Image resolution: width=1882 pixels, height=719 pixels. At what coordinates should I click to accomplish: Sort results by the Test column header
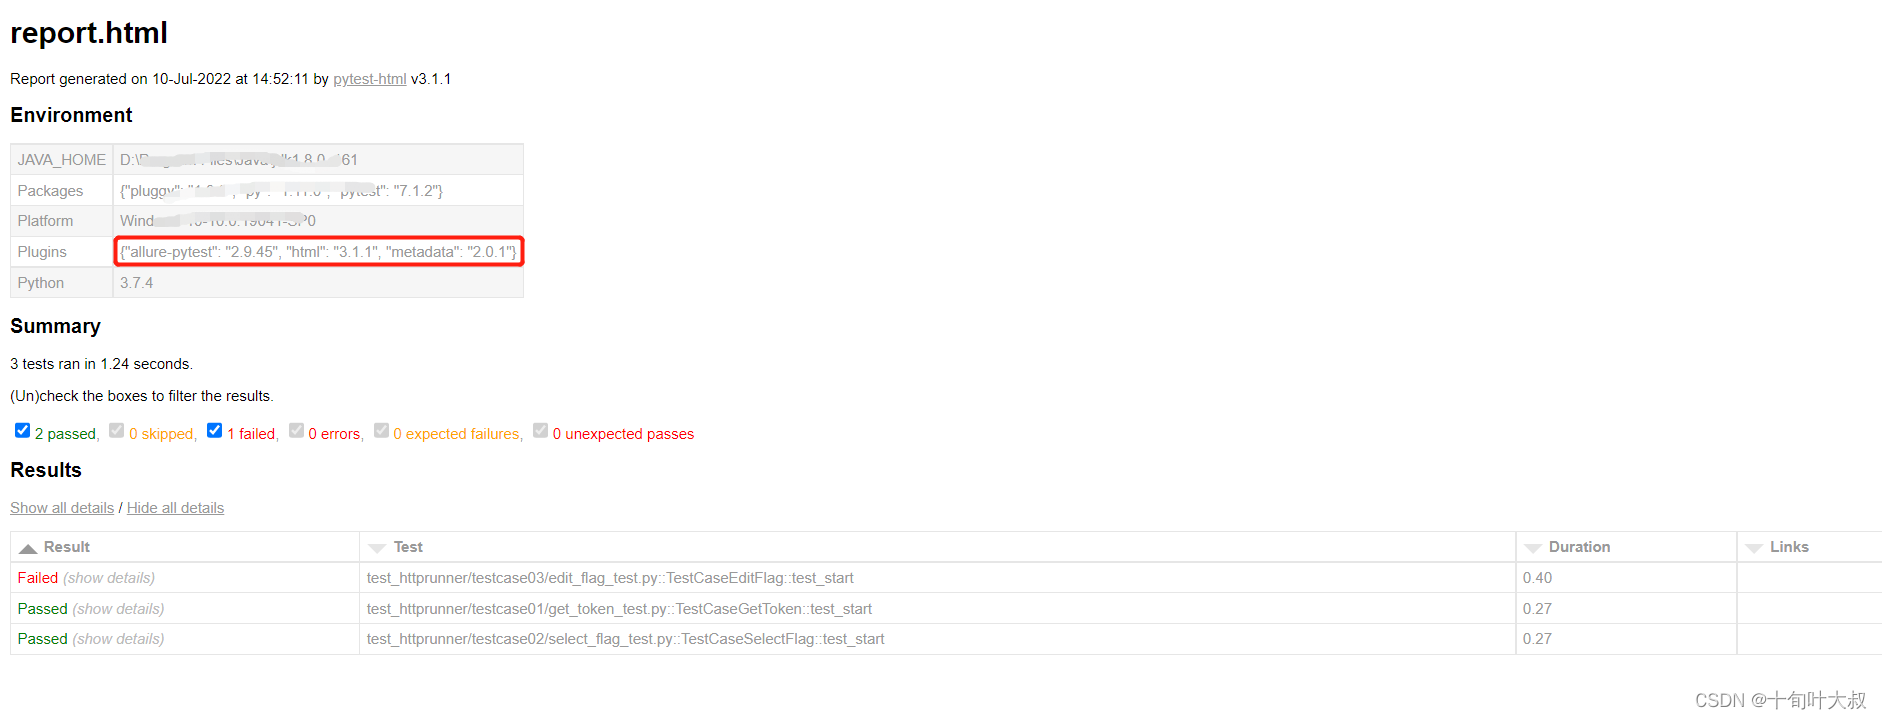click(937, 547)
